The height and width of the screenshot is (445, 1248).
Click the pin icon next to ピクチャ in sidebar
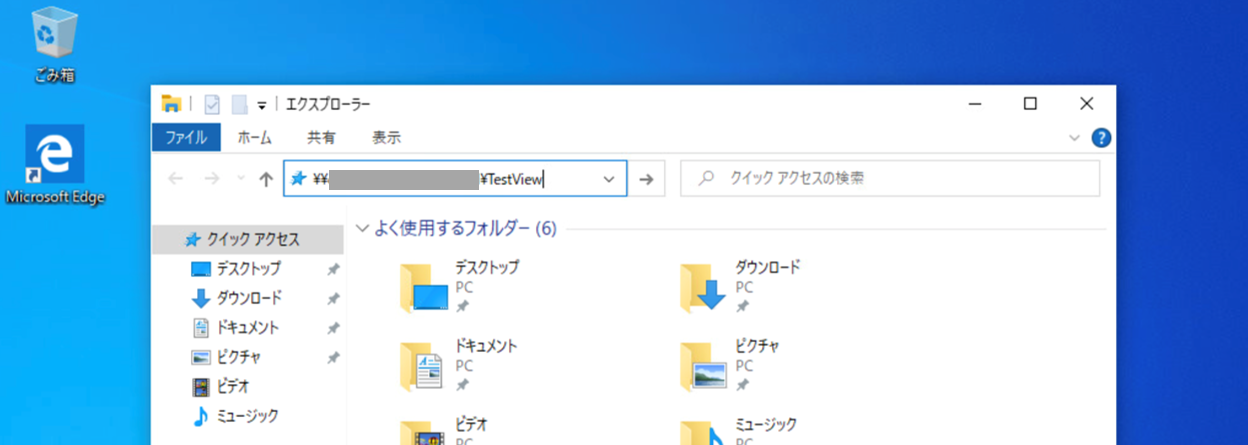click(333, 357)
